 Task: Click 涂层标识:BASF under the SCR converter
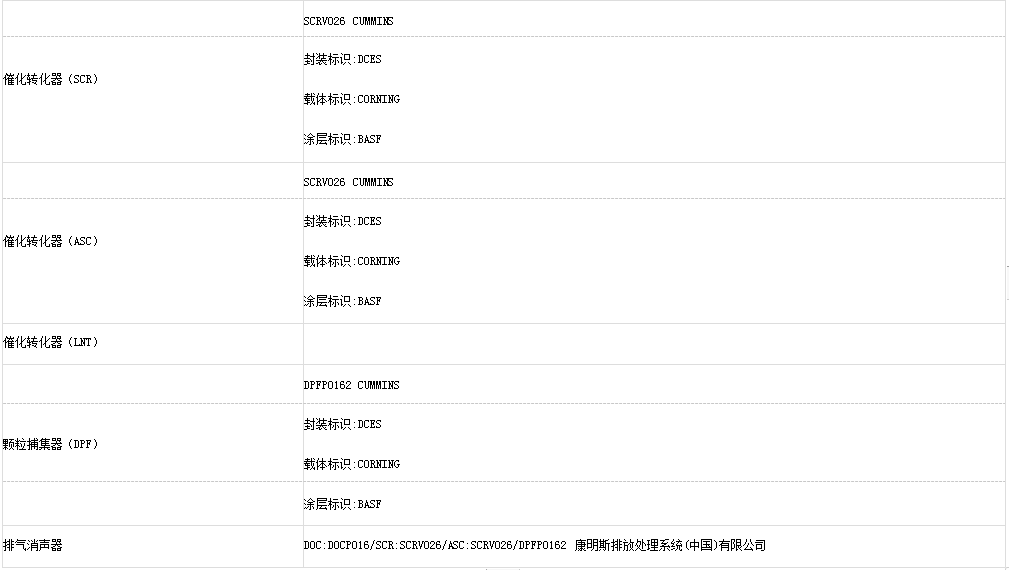pos(342,139)
